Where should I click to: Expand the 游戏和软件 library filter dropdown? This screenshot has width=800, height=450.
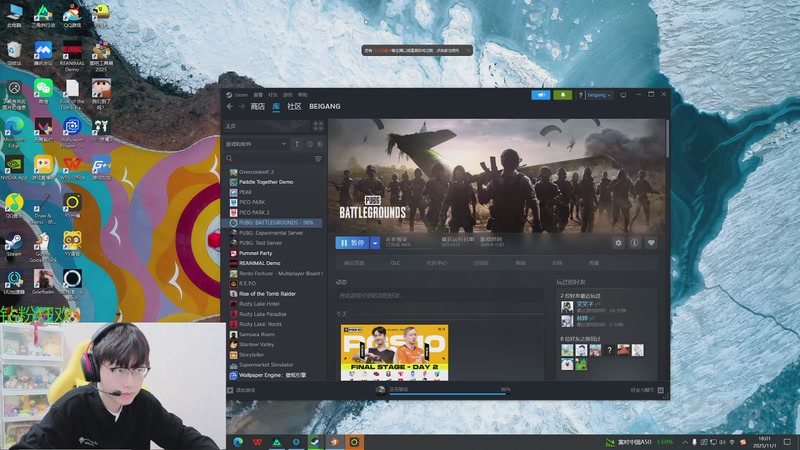click(256, 144)
